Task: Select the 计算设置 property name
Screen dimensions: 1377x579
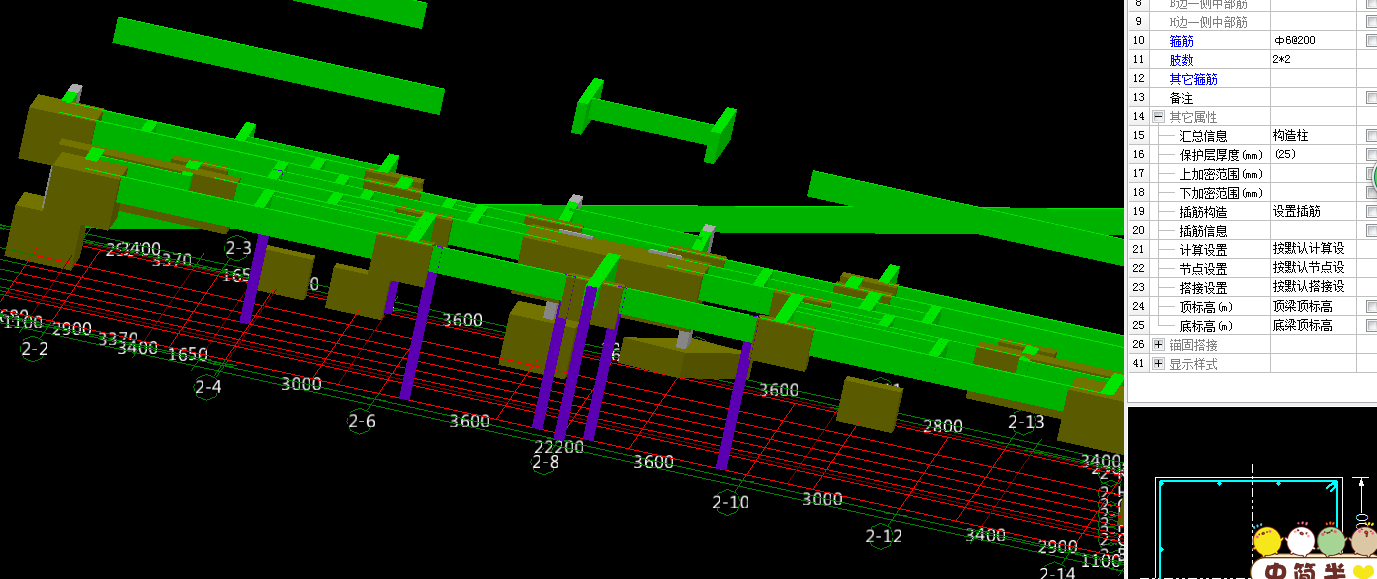Action: (1203, 249)
